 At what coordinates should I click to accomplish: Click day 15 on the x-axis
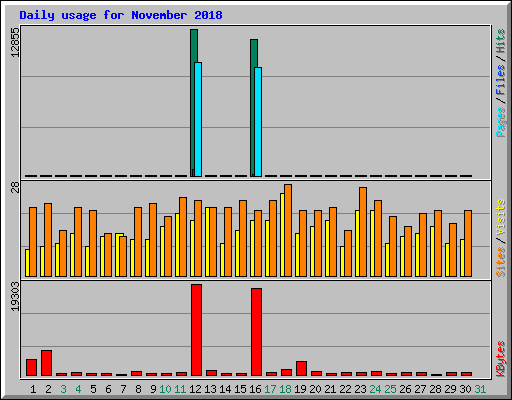240,389
